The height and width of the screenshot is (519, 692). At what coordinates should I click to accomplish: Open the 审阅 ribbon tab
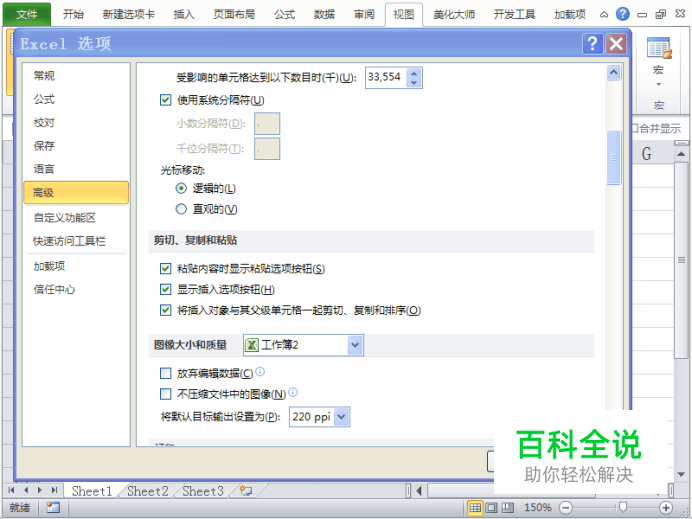(364, 15)
